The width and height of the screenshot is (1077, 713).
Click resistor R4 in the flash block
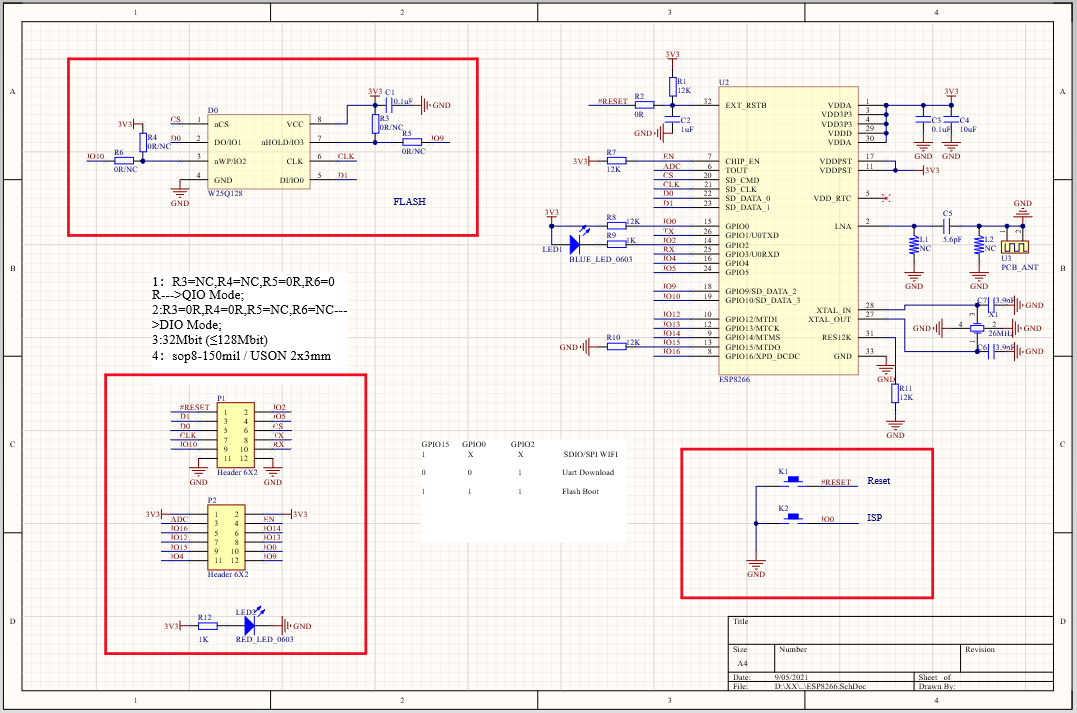coord(143,142)
